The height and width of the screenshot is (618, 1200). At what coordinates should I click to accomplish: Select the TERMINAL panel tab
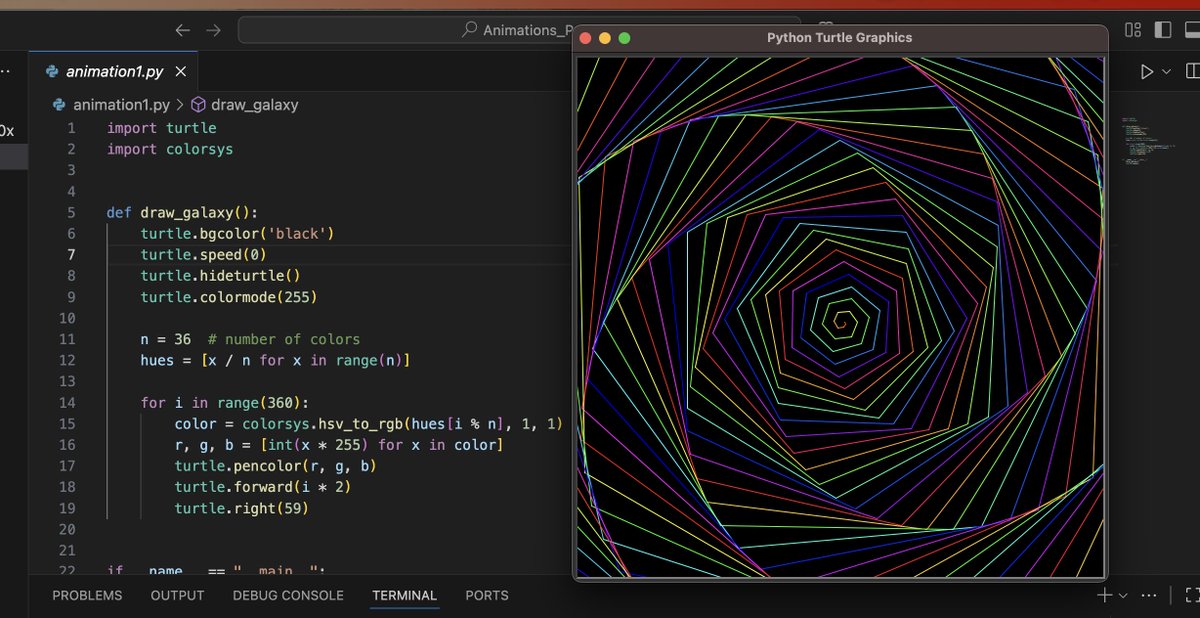click(404, 595)
